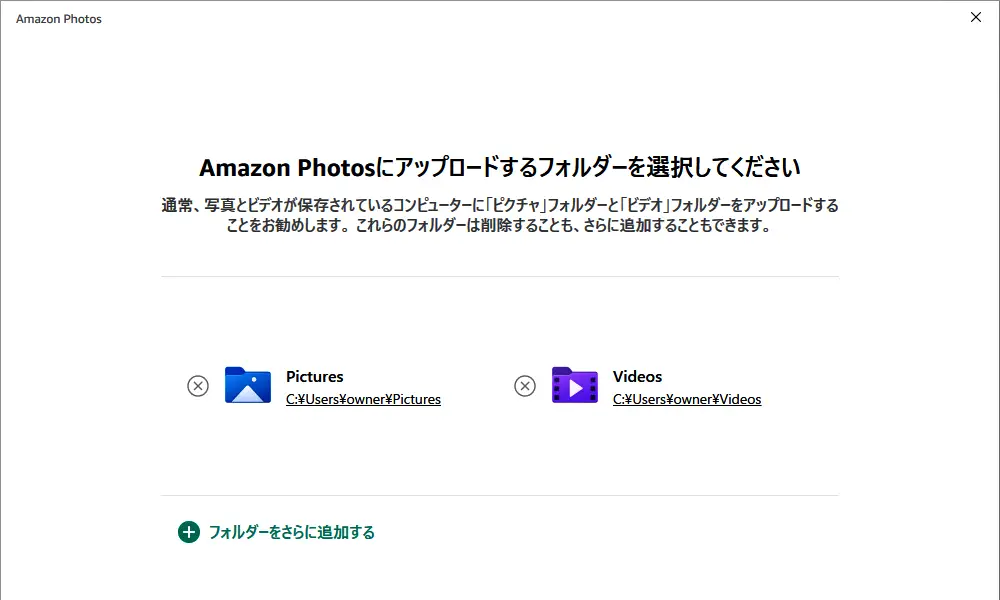Click the divider line below the folders
Screen dimensions: 1000x600
pos(500,495)
